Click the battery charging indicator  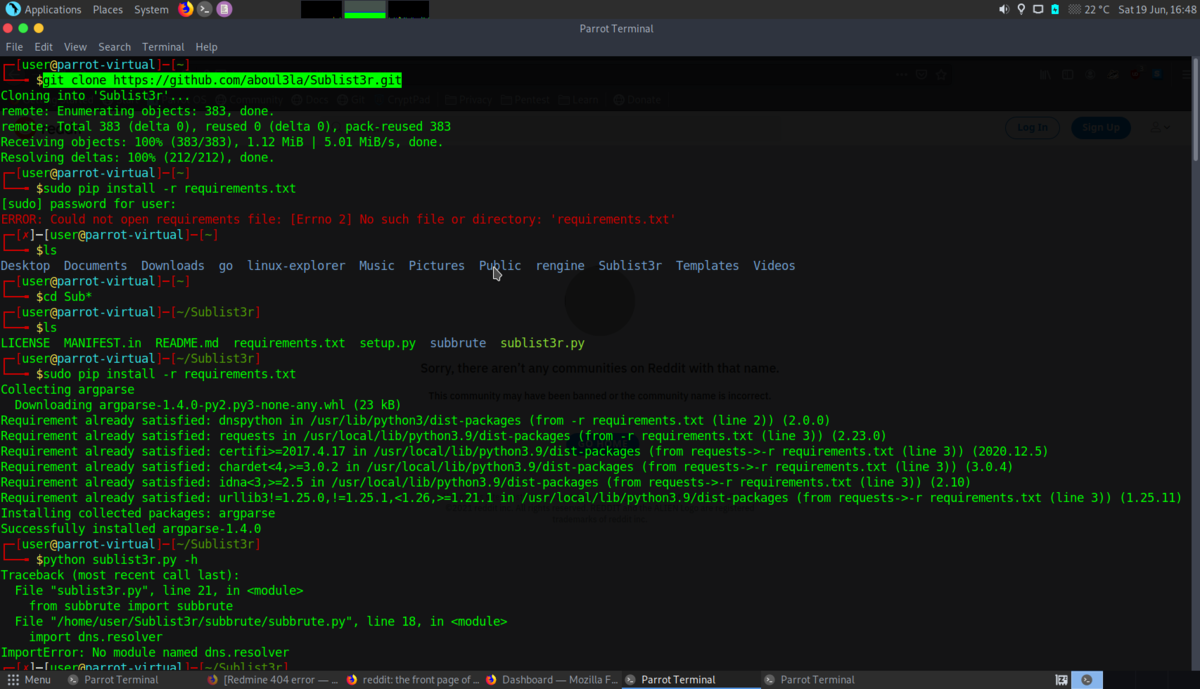point(1055,9)
